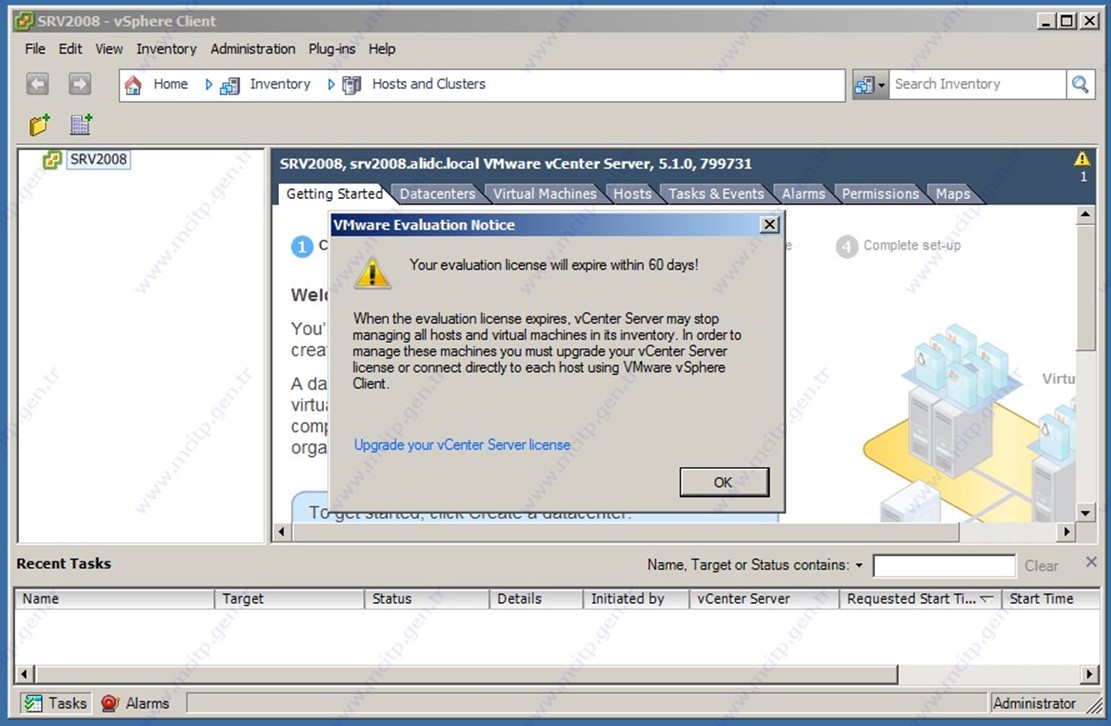Switch to the Maps tab
1111x726 pixels.
pyautogui.click(x=953, y=194)
